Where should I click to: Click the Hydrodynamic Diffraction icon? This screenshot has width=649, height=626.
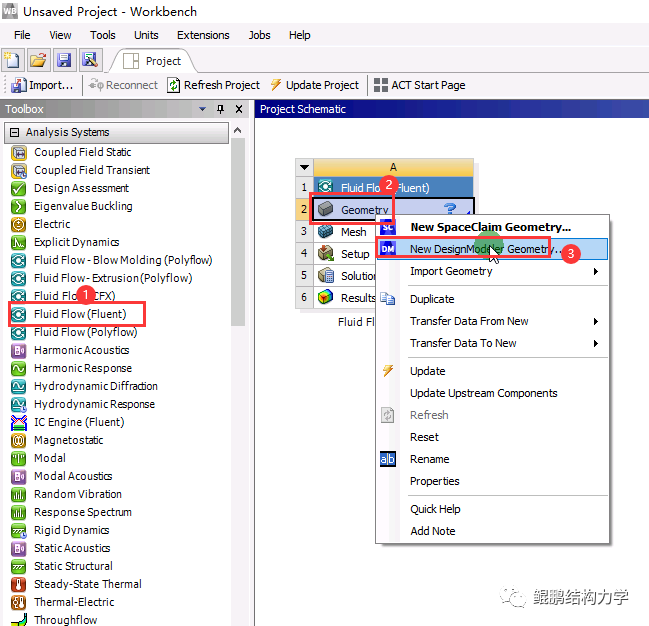point(19,387)
